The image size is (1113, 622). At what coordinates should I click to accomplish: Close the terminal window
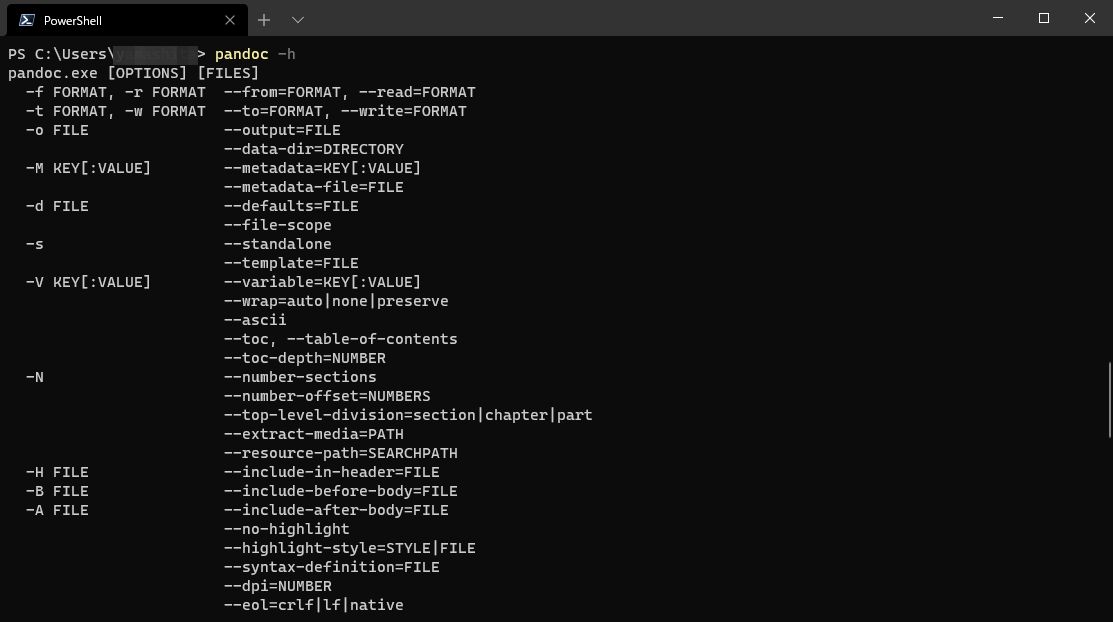1090,18
